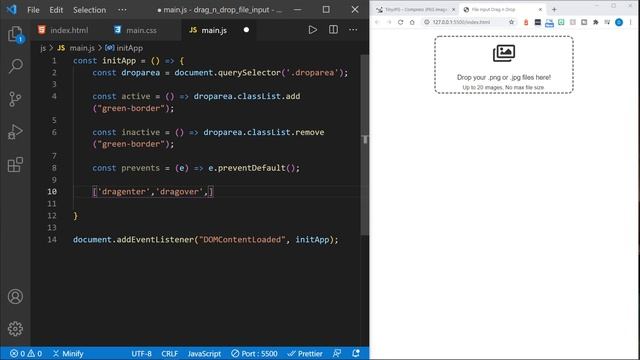
Task: Open the Extensions view
Action: (x=15, y=164)
